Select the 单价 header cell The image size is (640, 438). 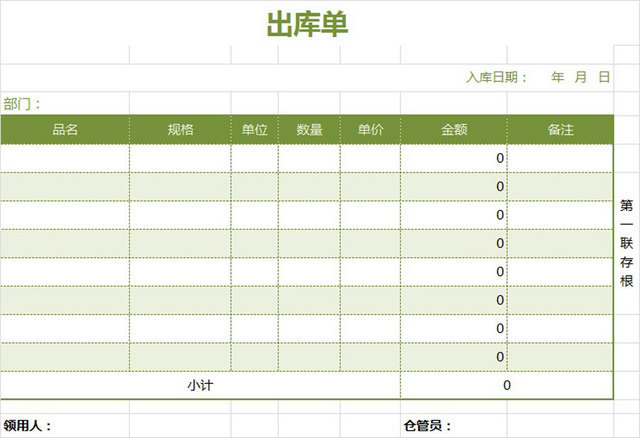(370, 130)
